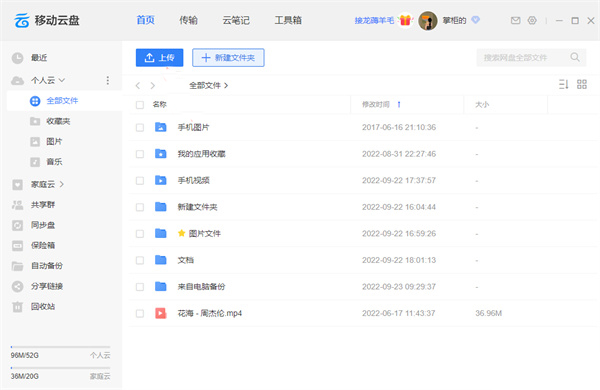
Task: Check the 我的应用收藏 row checkbox
Action: tap(140, 154)
